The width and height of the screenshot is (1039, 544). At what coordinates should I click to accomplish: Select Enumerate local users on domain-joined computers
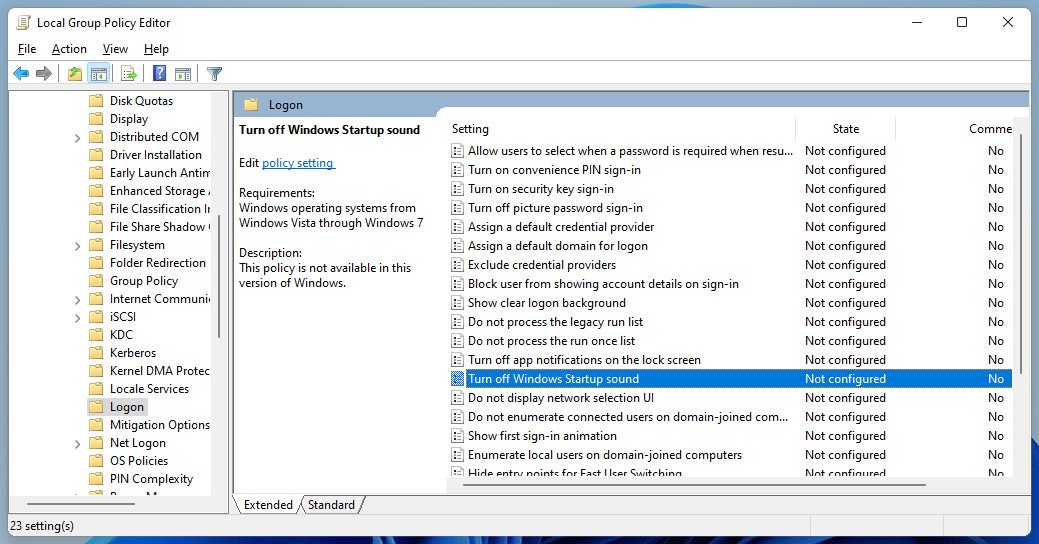[x=605, y=455]
